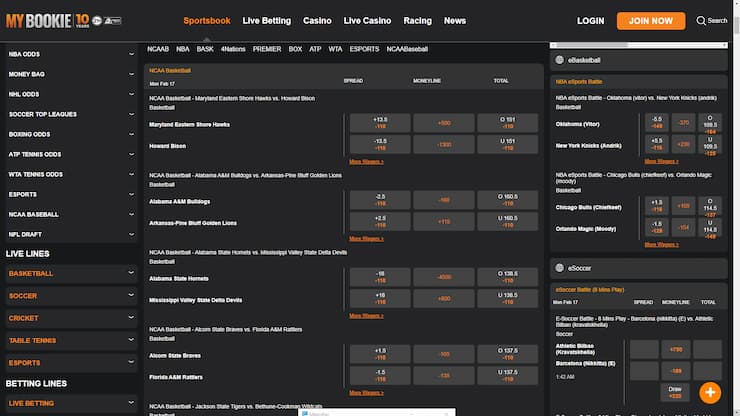The image size is (740, 416).
Task: Open the Casino navigation item
Action: coord(317,21)
